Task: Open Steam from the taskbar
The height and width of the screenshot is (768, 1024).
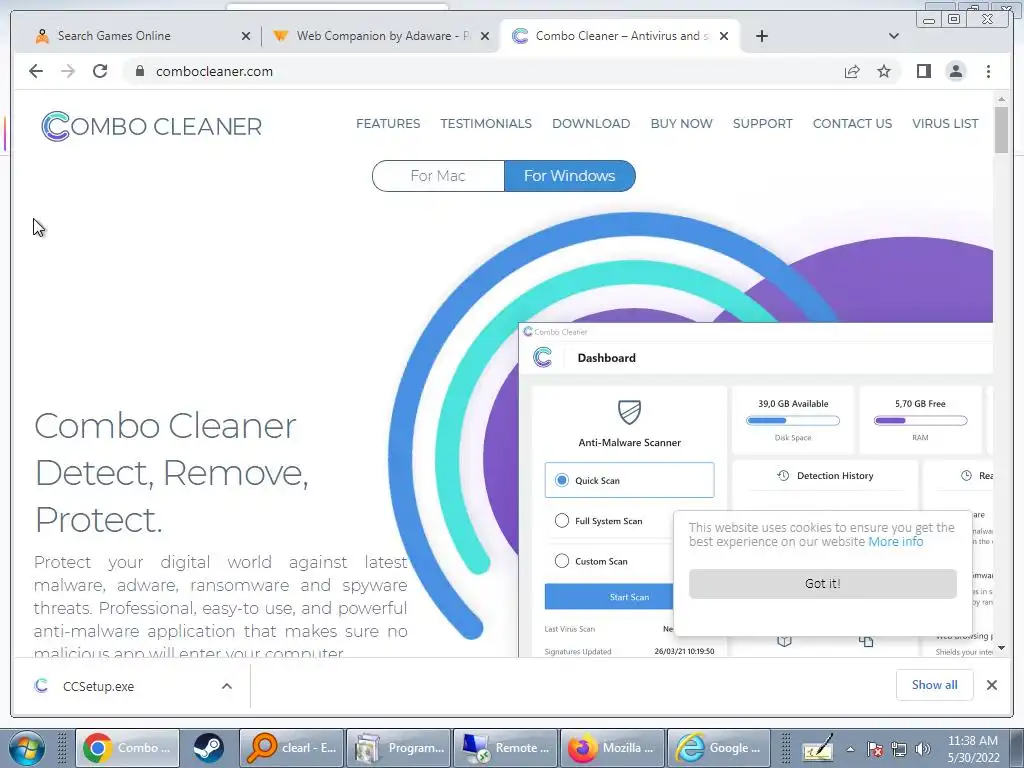Action: pos(208,748)
